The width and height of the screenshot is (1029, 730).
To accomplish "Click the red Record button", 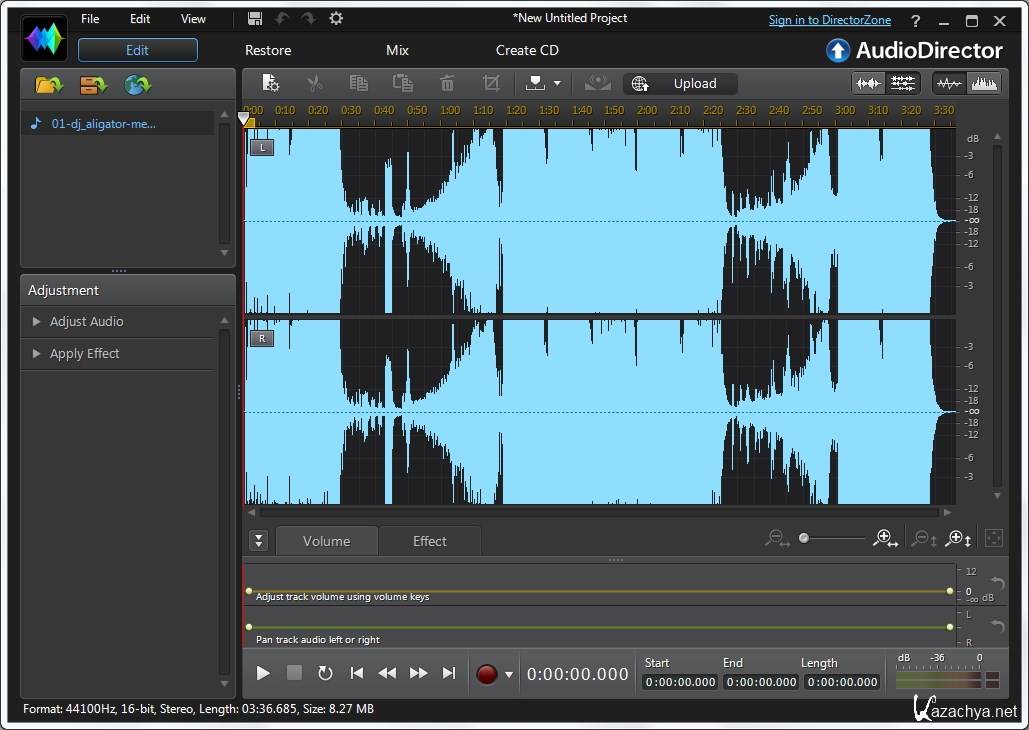I will (x=487, y=674).
